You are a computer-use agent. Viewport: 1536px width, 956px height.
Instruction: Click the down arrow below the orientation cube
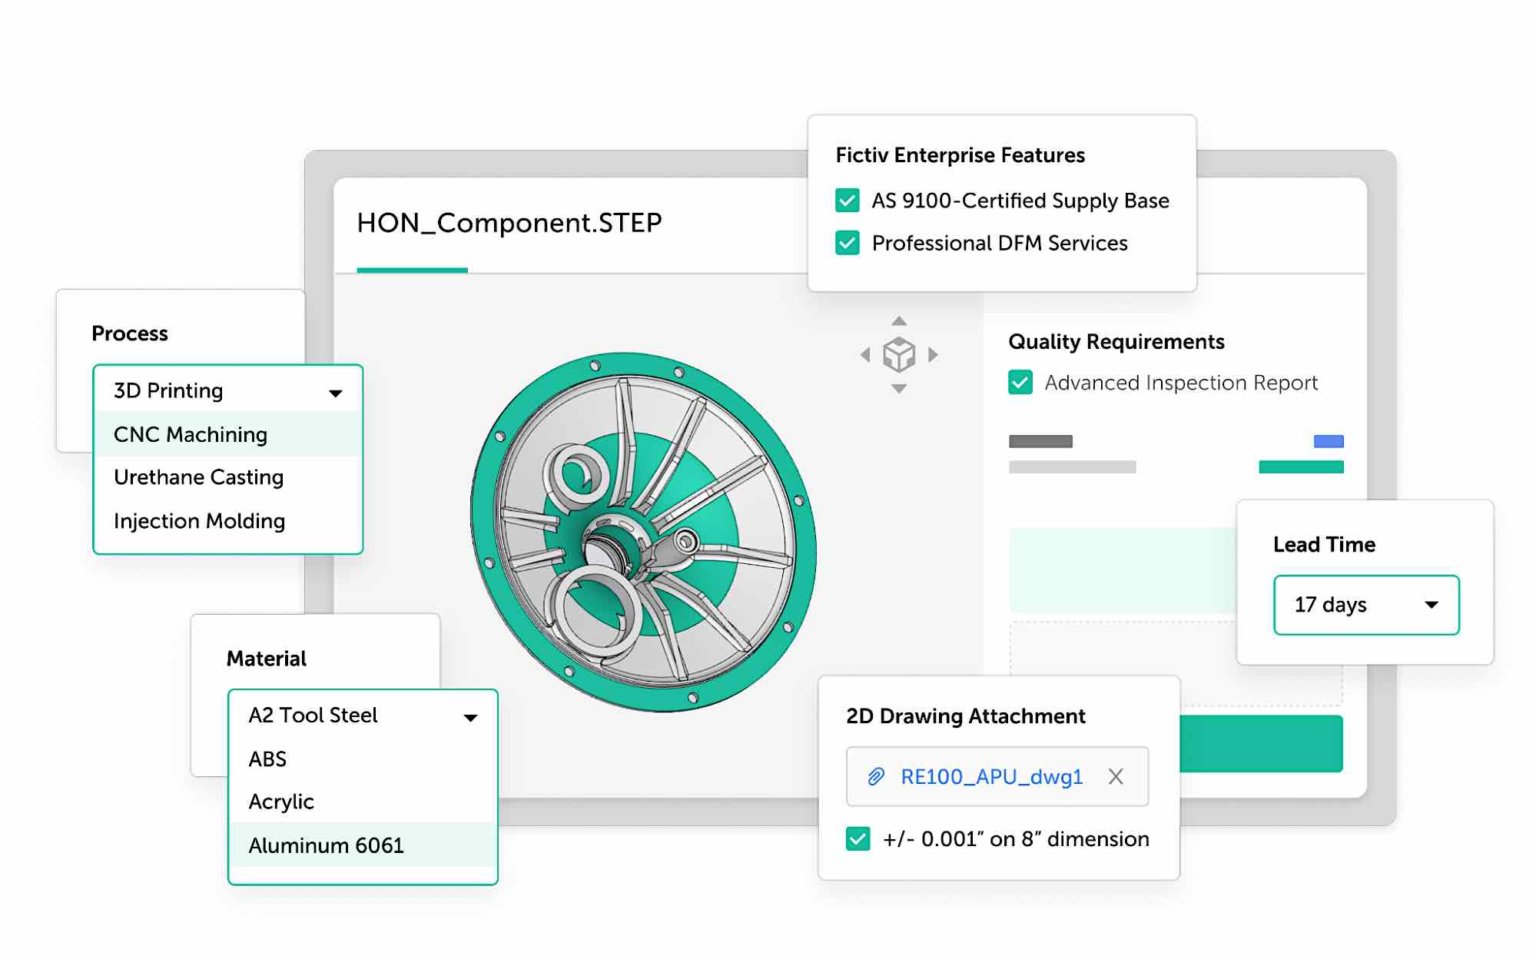tap(899, 388)
